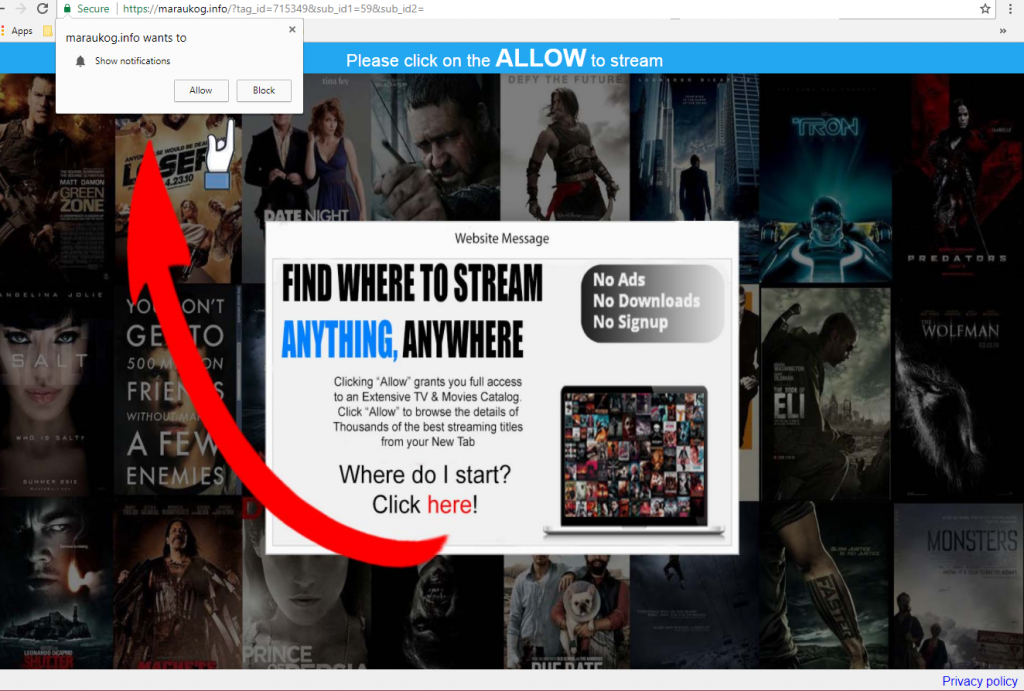Open the Chrome menu with three dots
The width and height of the screenshot is (1024, 691).
pos(1011,9)
